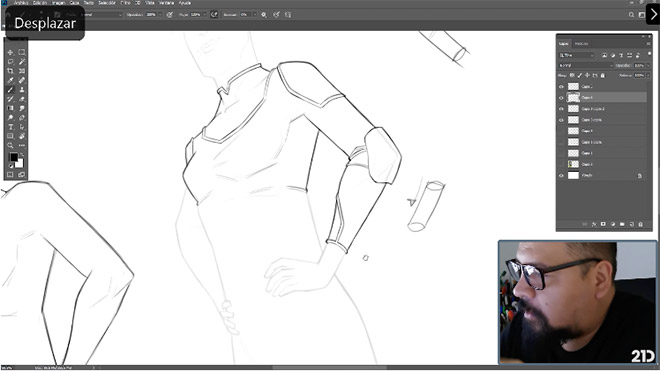Select the Smudge/Blur tool

(22, 108)
